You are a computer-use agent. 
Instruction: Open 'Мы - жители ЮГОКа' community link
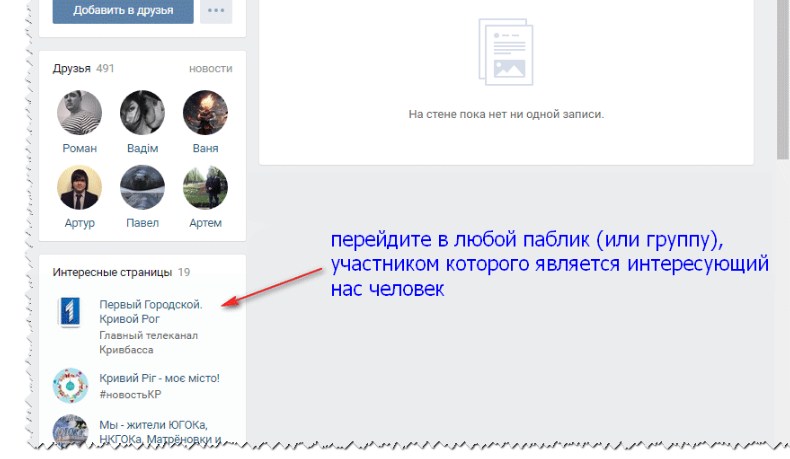point(160,432)
